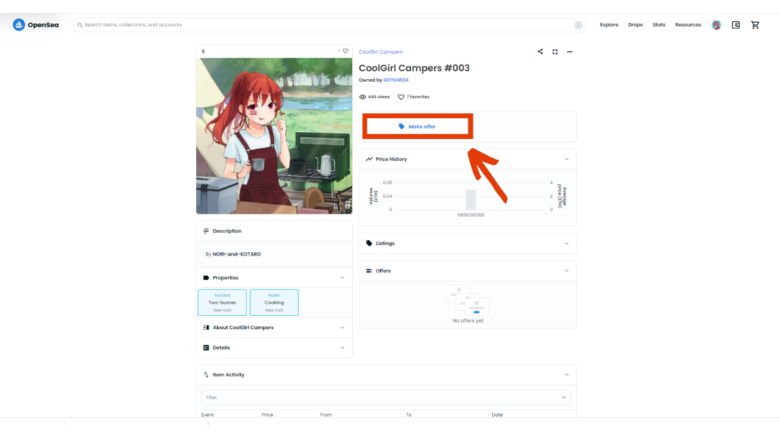Select the Cooking property card
Image resolution: width=780 pixels, height=439 pixels.
click(274, 302)
